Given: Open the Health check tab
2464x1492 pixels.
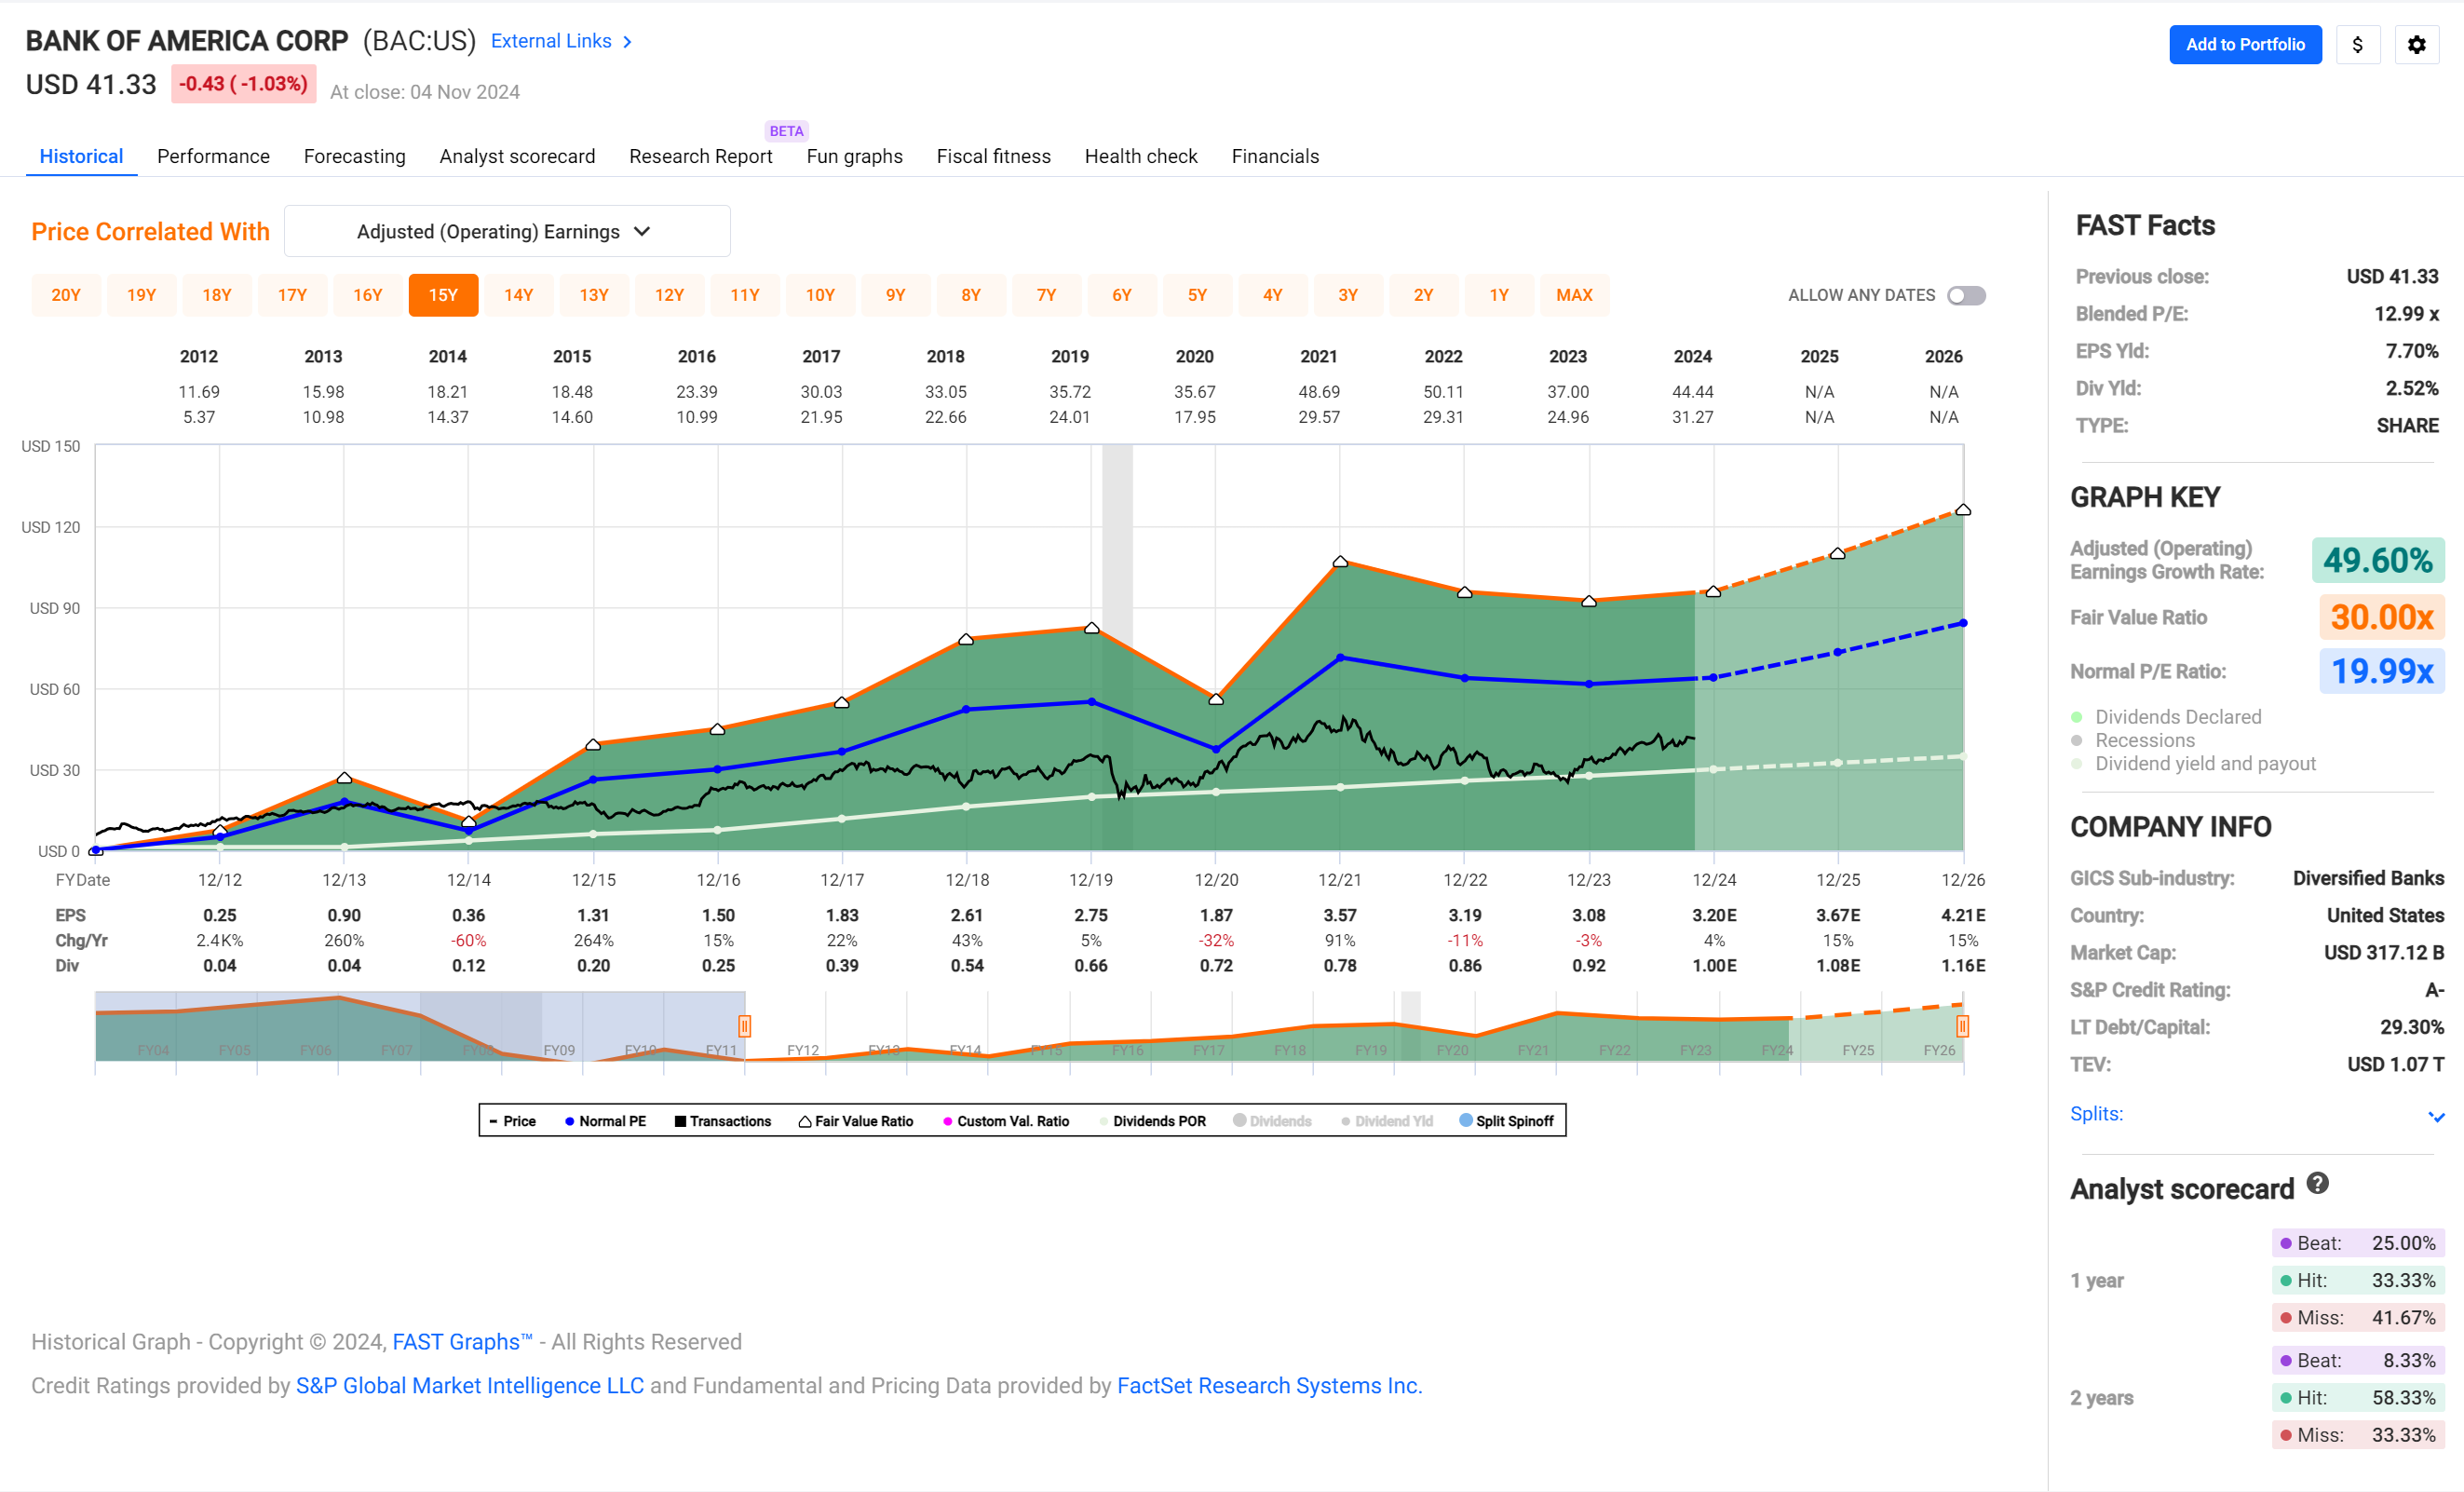Looking at the screenshot, I should pos(1140,156).
